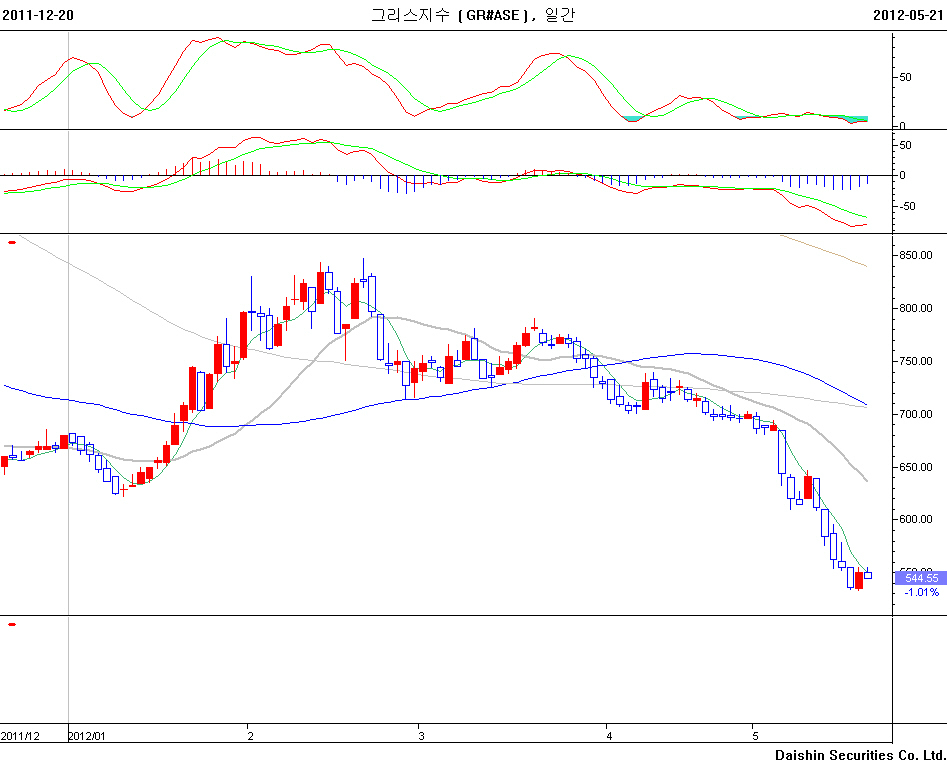
Task: Click the red marker in the price panel
Action: click(x=11, y=241)
